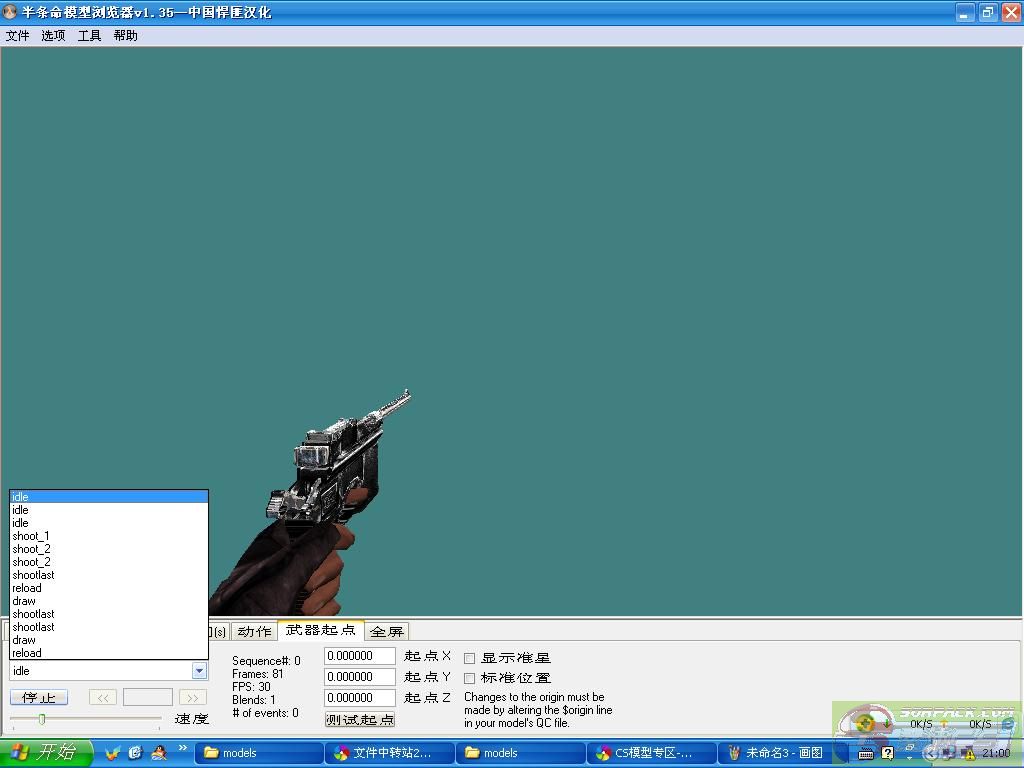
Task: Open the 未命名3 - 画图 taskbar item
Action: 776,753
